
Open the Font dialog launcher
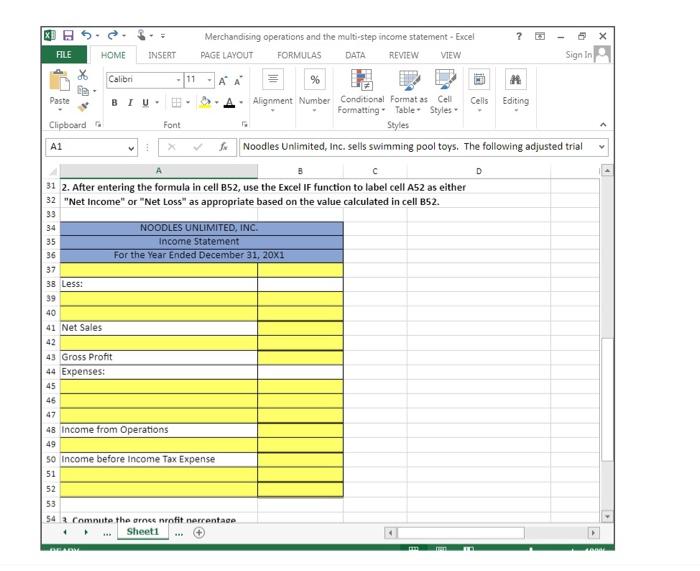coord(244,124)
